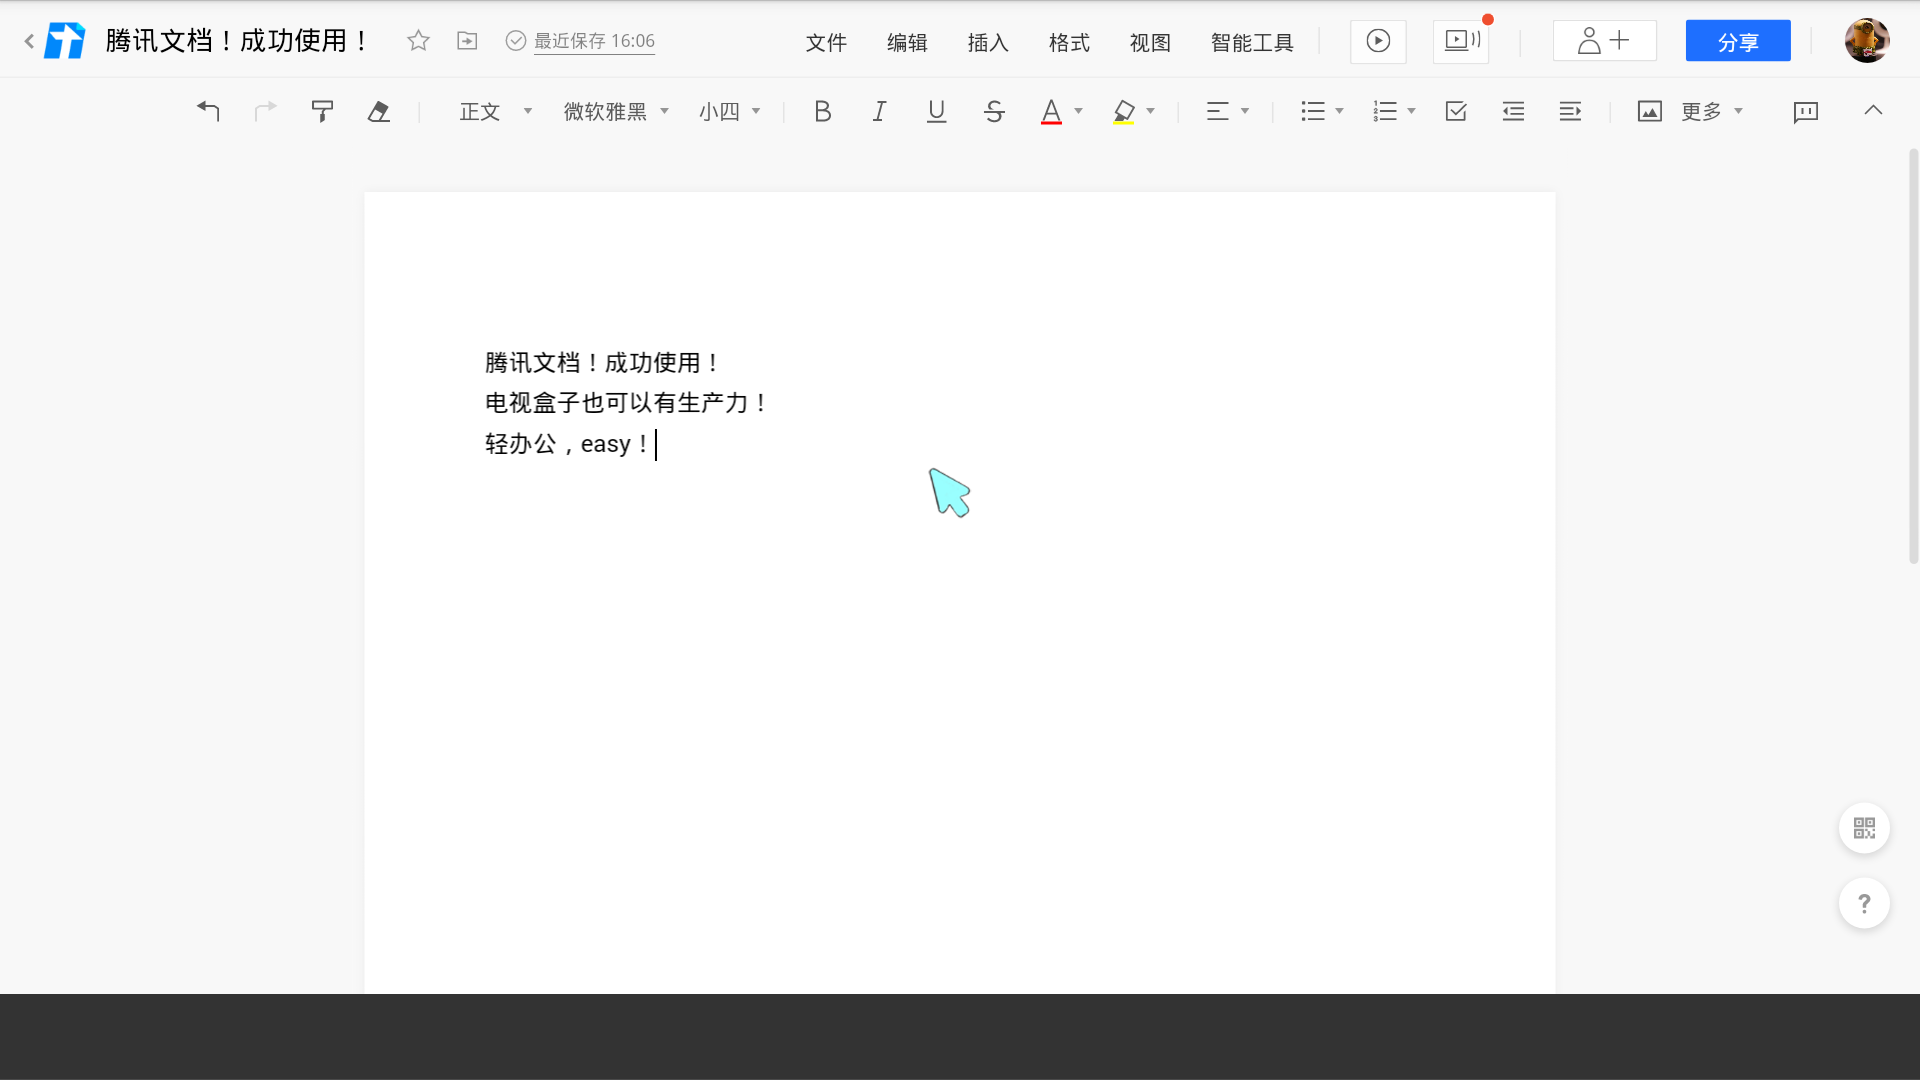Viewport: 1920px width, 1080px height.
Task: Open the user avatar profile
Action: (1867, 41)
